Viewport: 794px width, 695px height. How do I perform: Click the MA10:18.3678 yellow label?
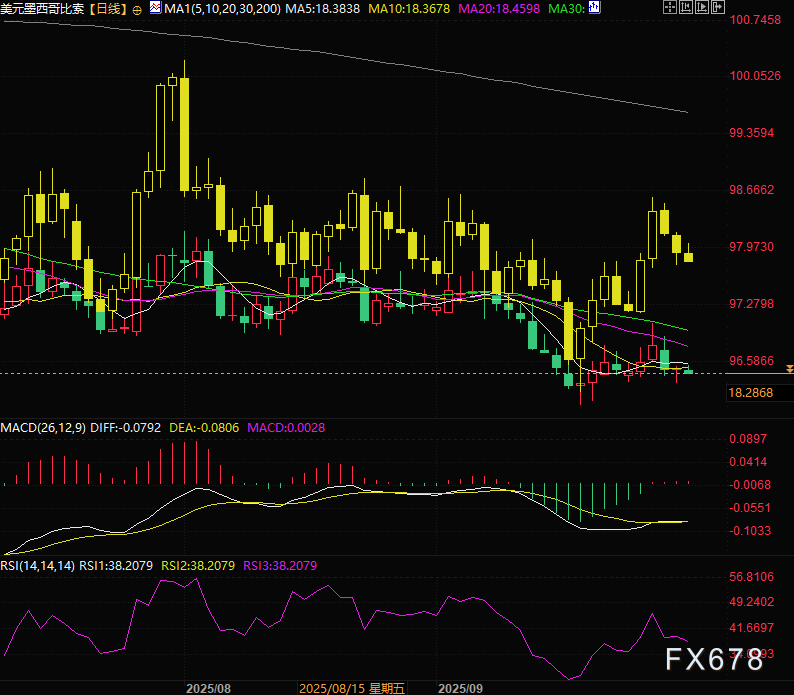click(411, 9)
